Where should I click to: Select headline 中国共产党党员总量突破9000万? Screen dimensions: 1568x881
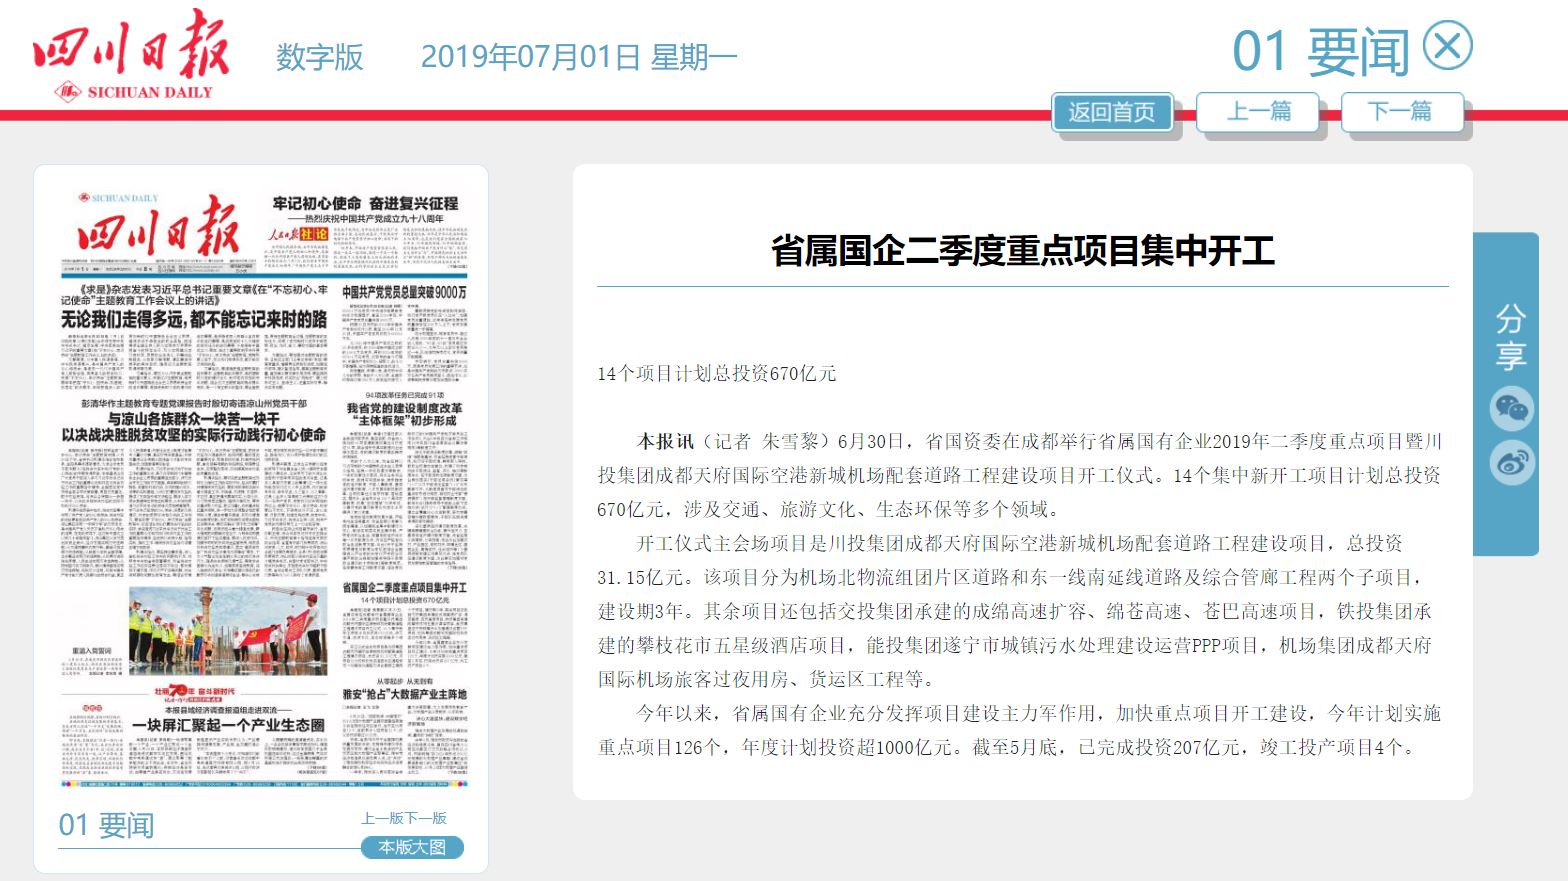coord(404,292)
